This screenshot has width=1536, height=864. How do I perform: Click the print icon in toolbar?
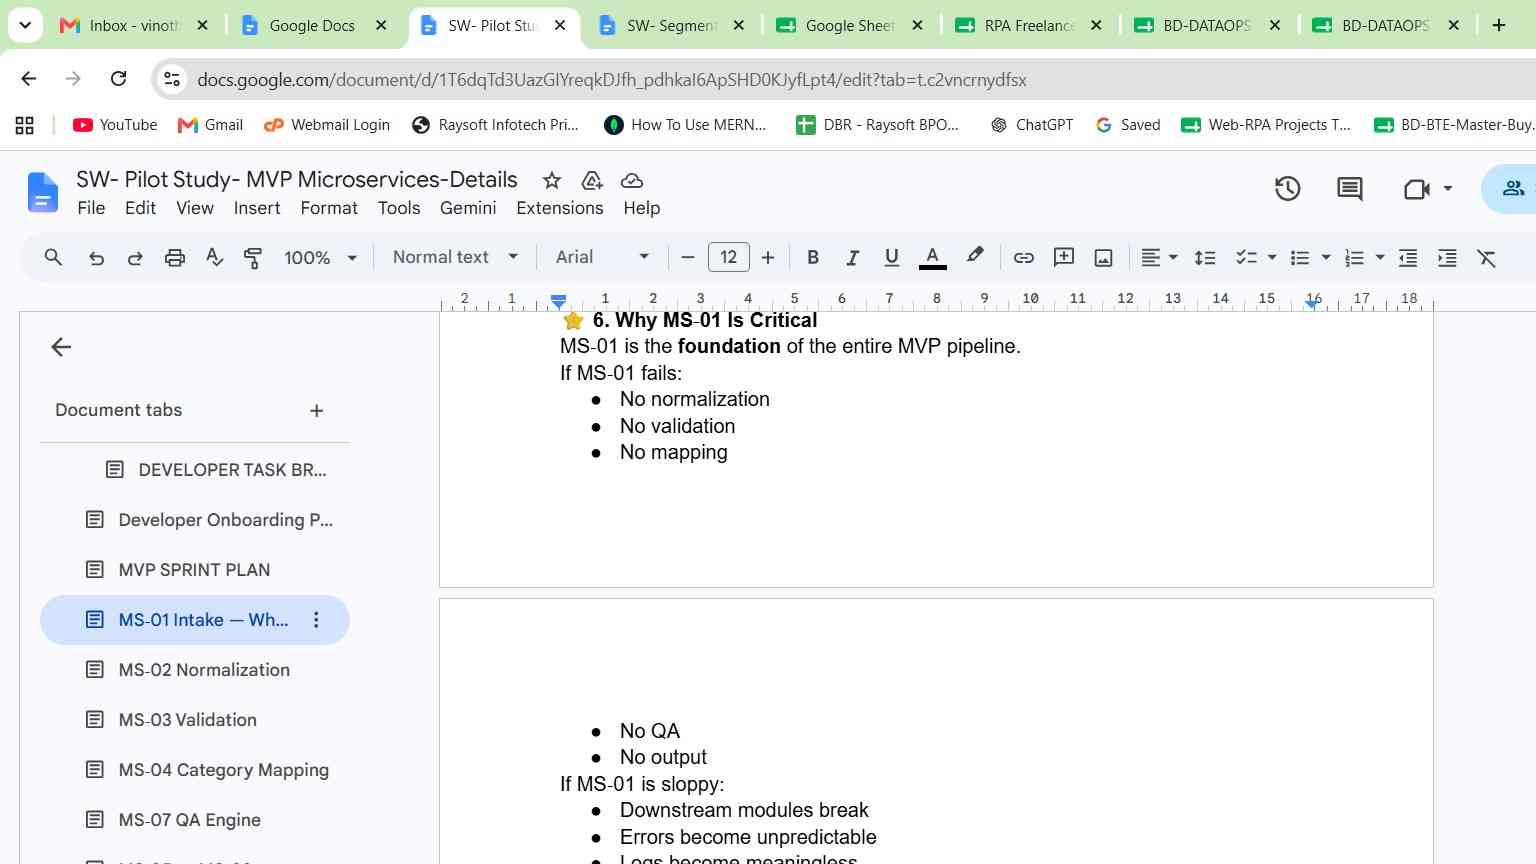(175, 258)
